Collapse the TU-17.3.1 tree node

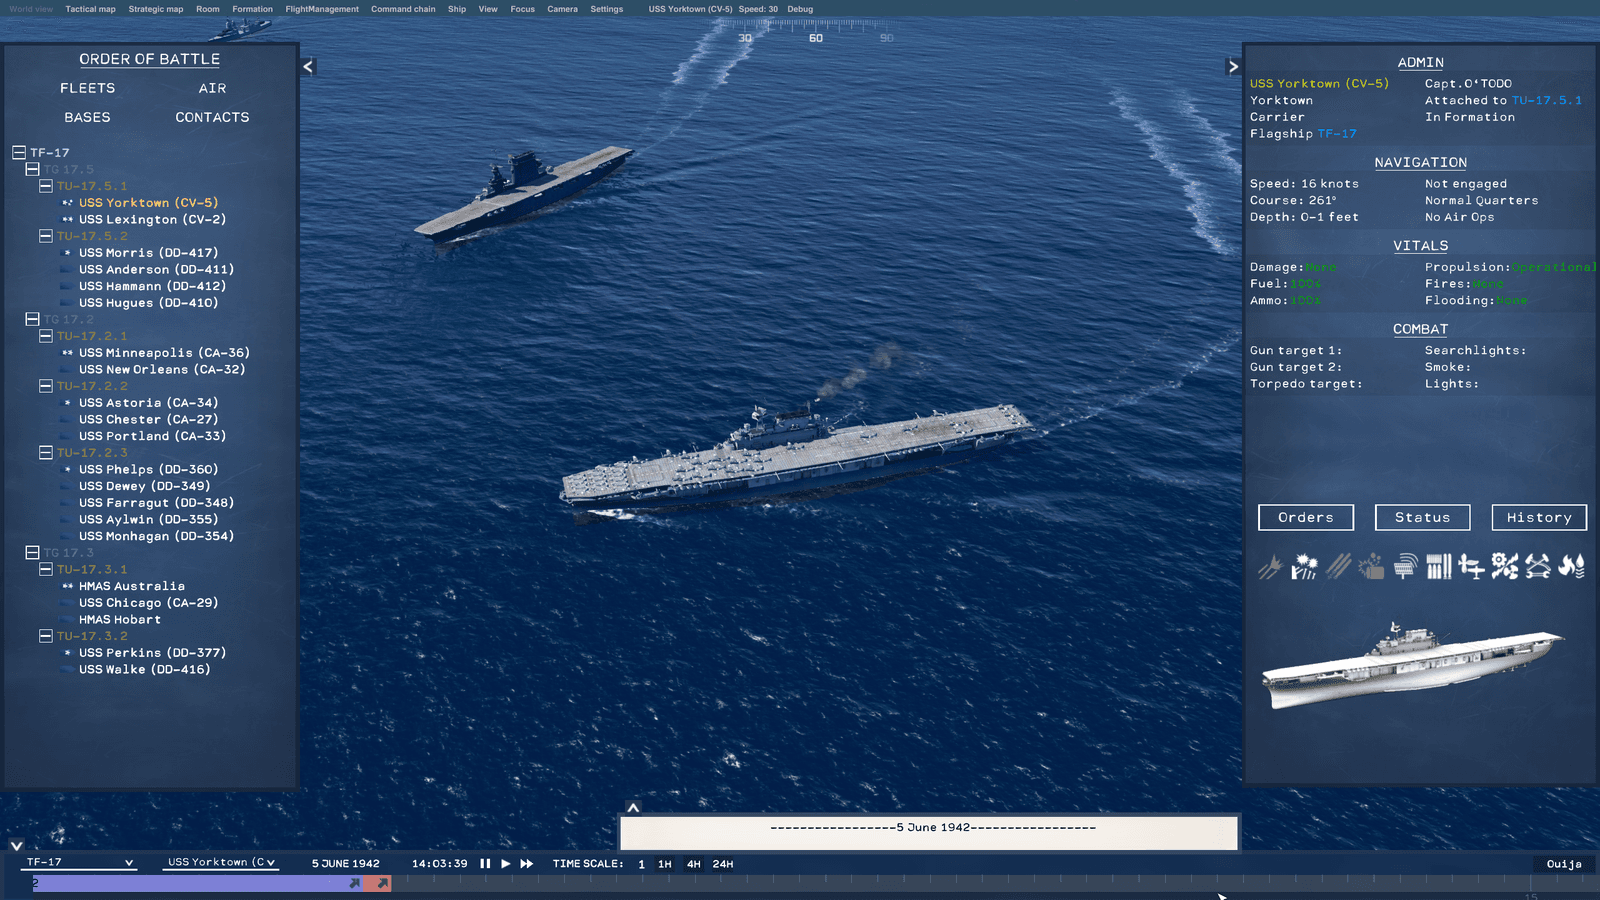tap(46, 569)
